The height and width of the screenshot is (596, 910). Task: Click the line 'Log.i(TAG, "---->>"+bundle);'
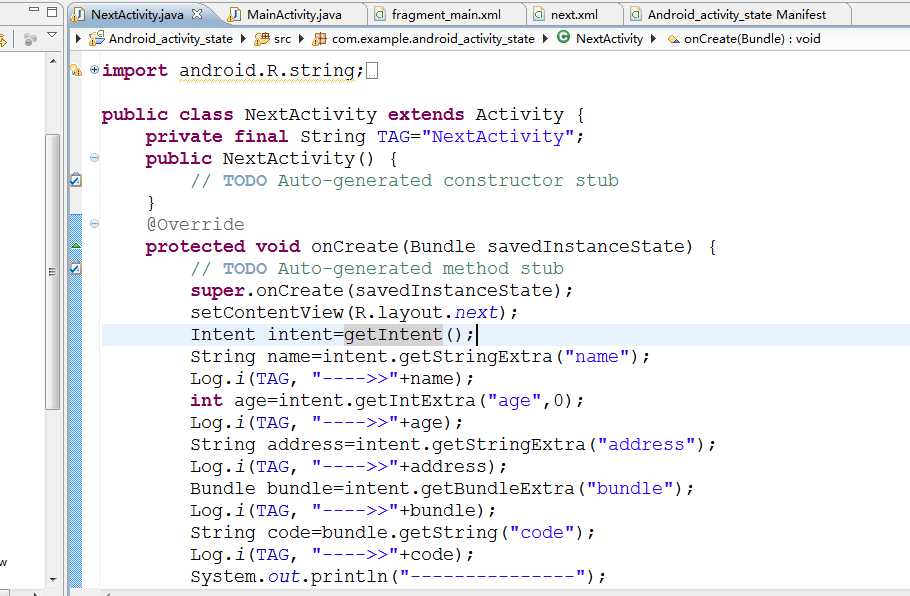click(x=343, y=511)
